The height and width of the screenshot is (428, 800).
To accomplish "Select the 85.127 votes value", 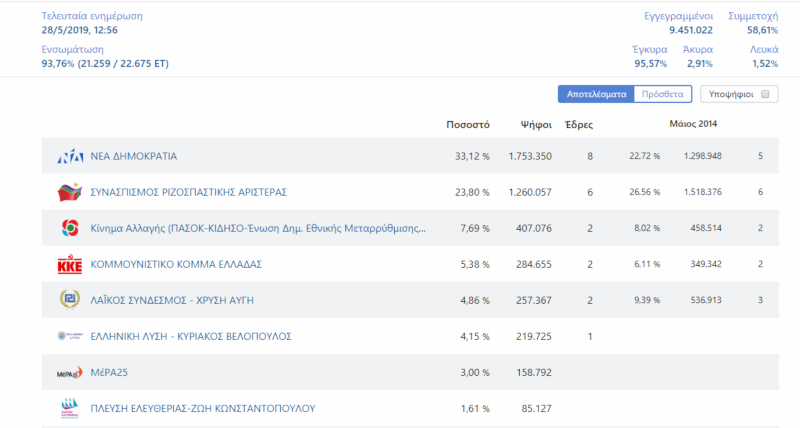I will click(x=536, y=408).
